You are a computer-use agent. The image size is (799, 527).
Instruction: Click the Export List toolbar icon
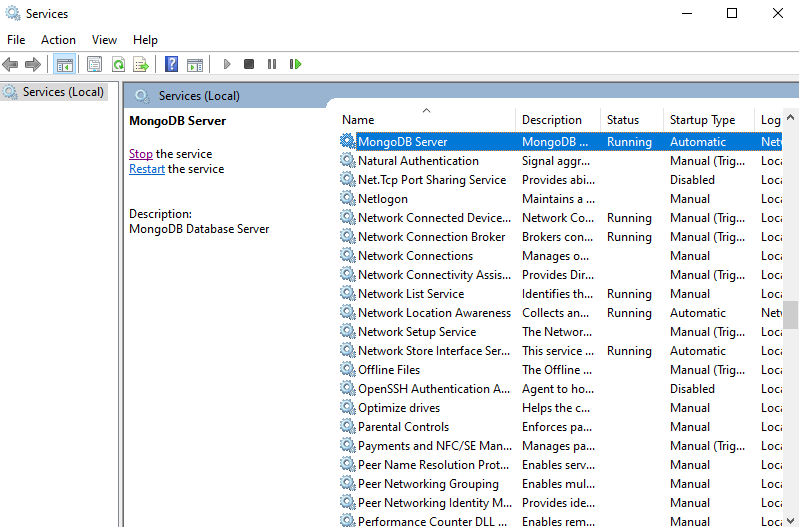[141, 64]
